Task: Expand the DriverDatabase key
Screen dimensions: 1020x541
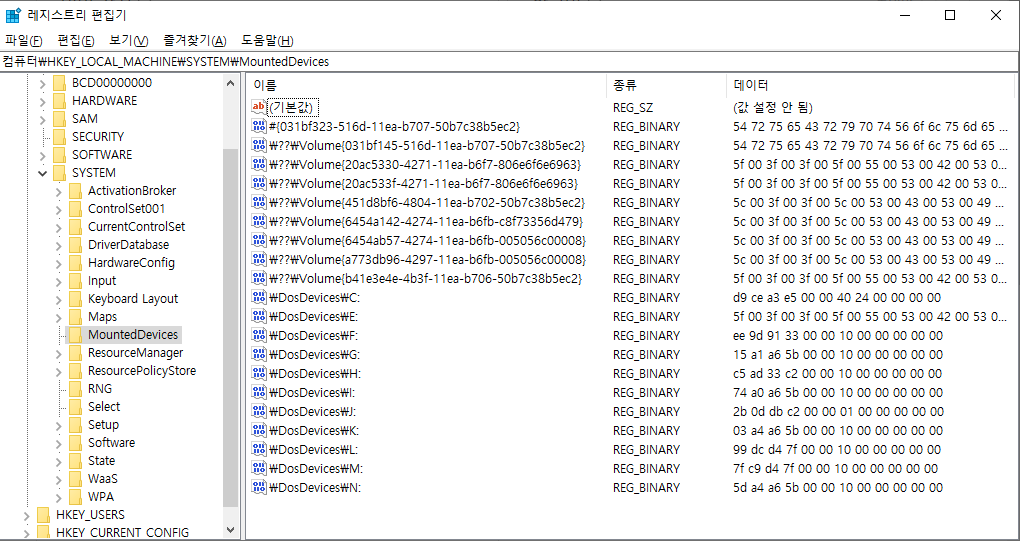Action: [x=59, y=245]
